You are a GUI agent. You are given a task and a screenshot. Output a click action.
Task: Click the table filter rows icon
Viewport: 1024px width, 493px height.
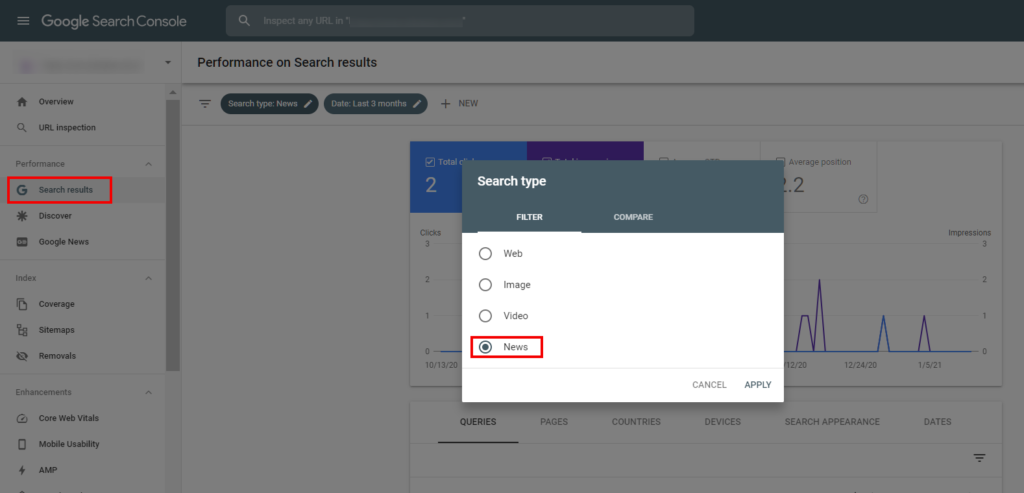click(x=979, y=458)
